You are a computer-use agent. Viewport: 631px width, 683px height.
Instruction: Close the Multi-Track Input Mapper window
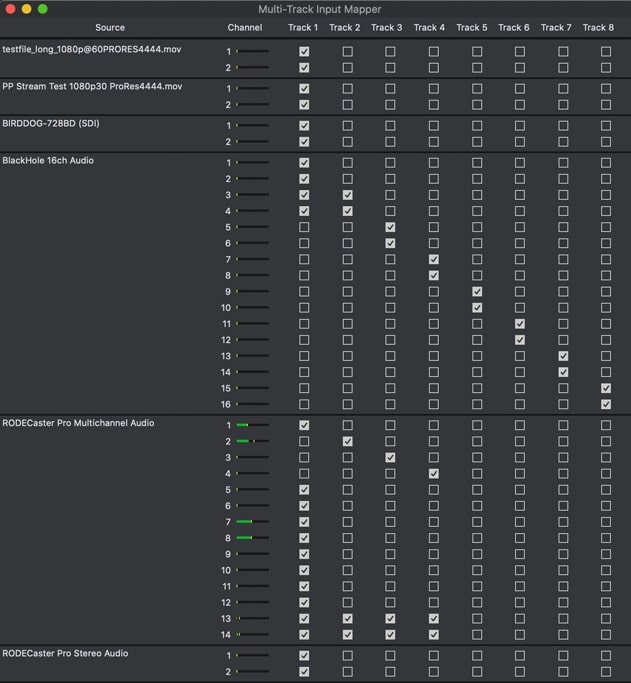point(11,9)
